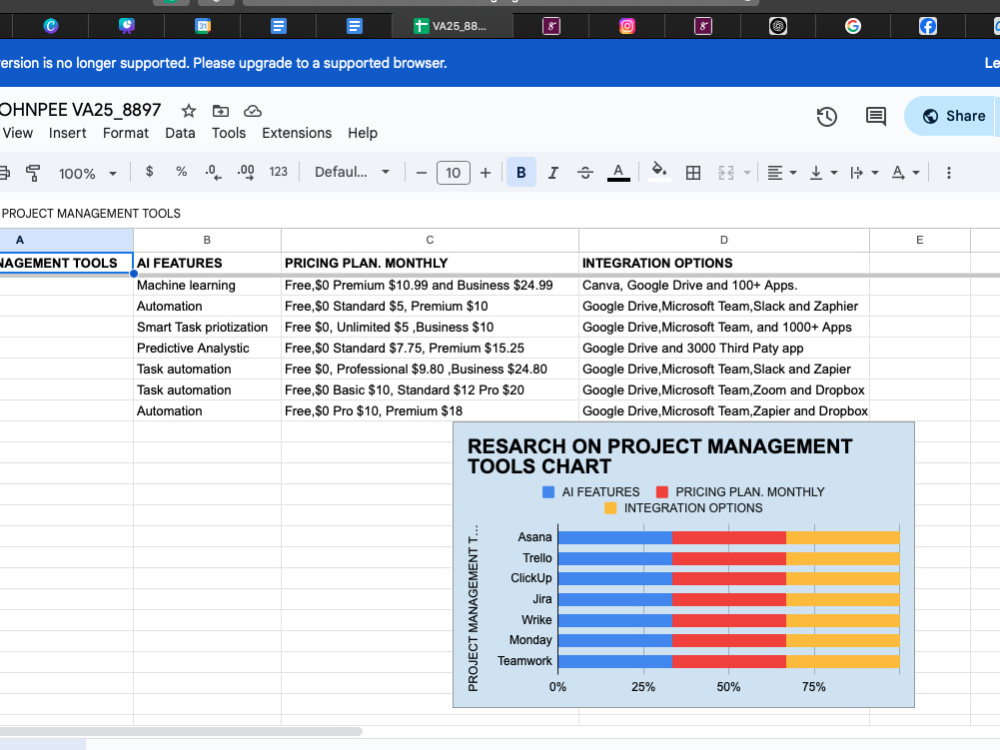Open the three-dot more toolbar menu
The image size is (1000, 750).
click(x=948, y=173)
